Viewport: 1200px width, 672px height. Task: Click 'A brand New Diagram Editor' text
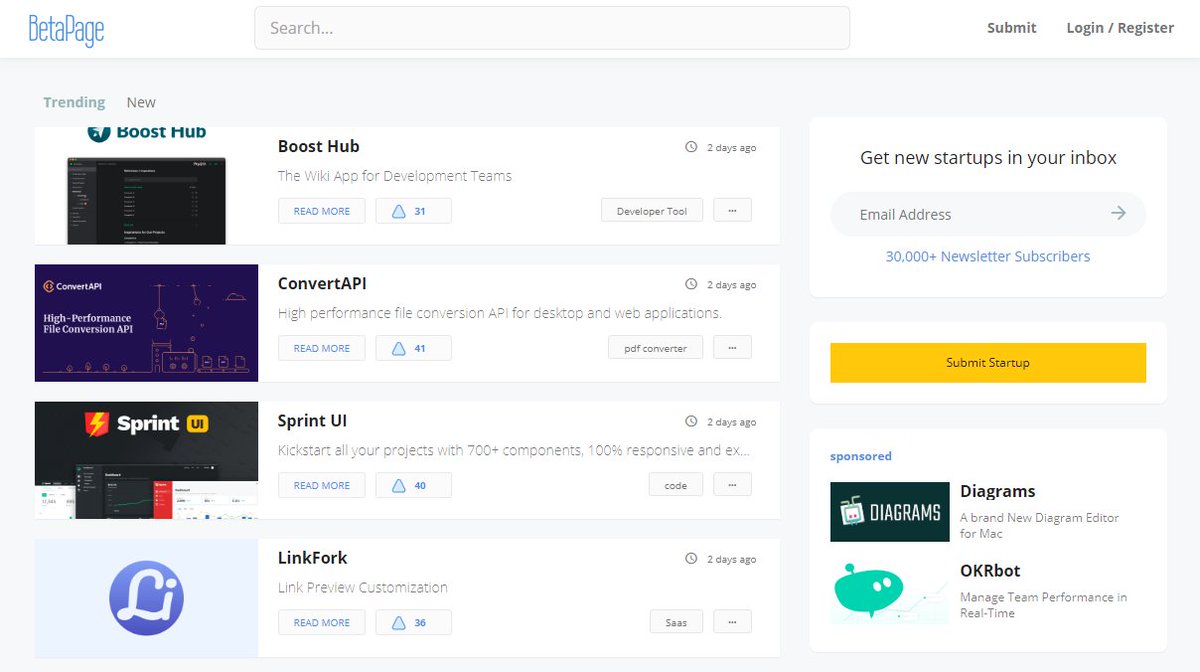click(1040, 525)
